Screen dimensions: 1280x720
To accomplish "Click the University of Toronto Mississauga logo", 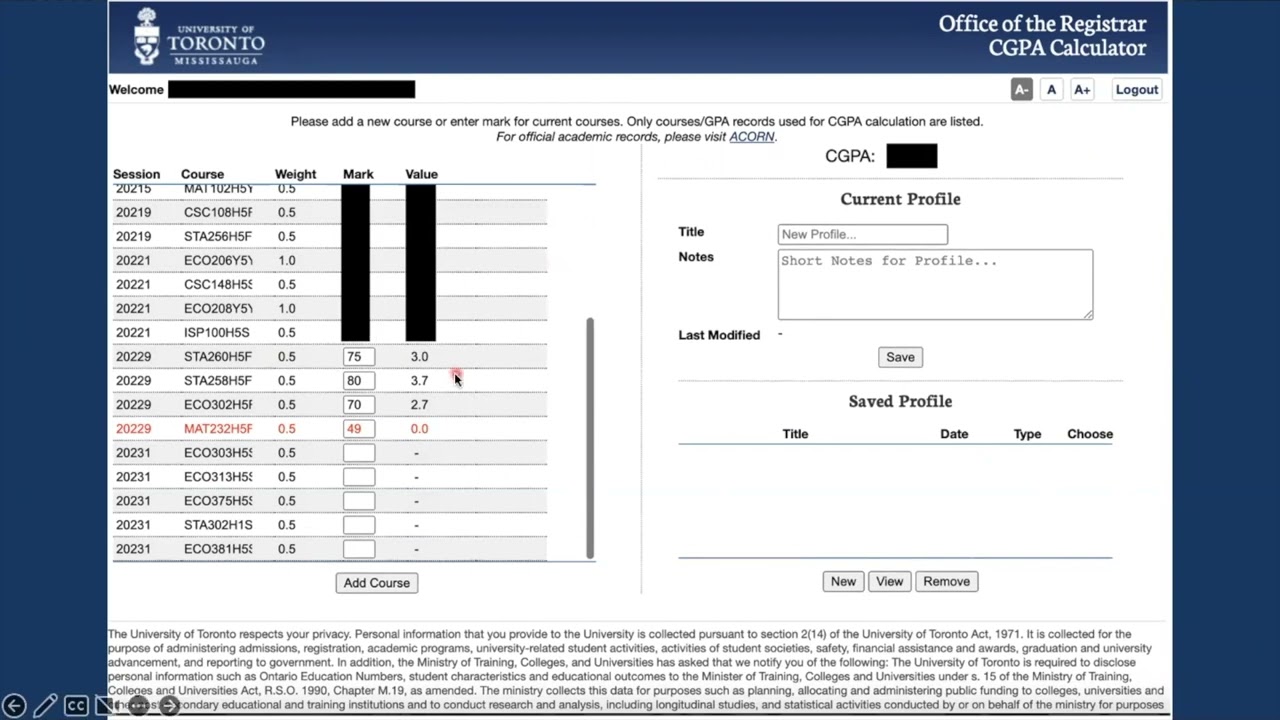I will [200, 37].
